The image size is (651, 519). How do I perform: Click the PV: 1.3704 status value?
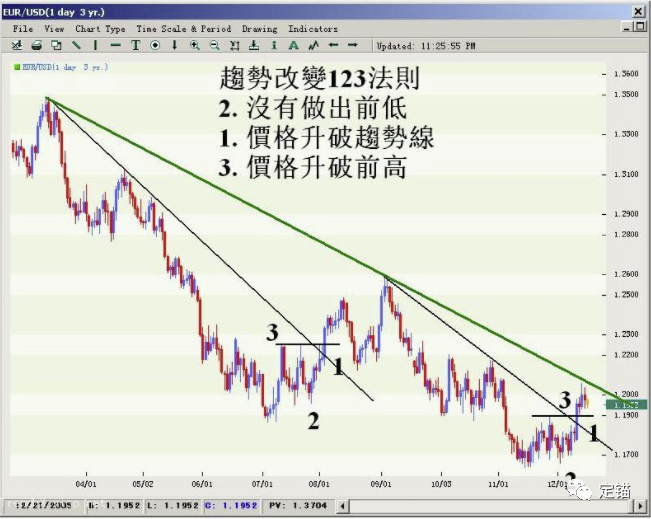click(x=298, y=505)
